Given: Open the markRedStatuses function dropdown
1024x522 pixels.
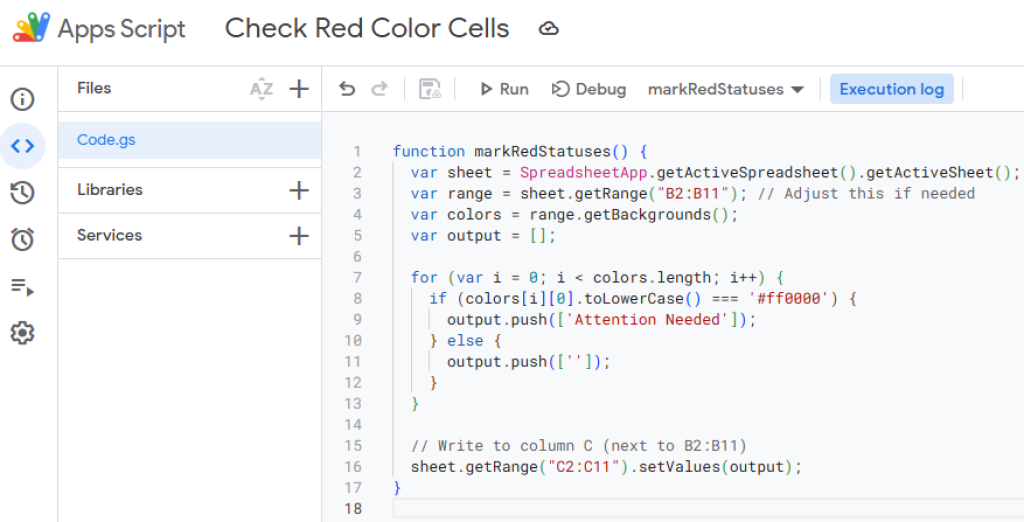Looking at the screenshot, I should pyautogui.click(x=726, y=89).
